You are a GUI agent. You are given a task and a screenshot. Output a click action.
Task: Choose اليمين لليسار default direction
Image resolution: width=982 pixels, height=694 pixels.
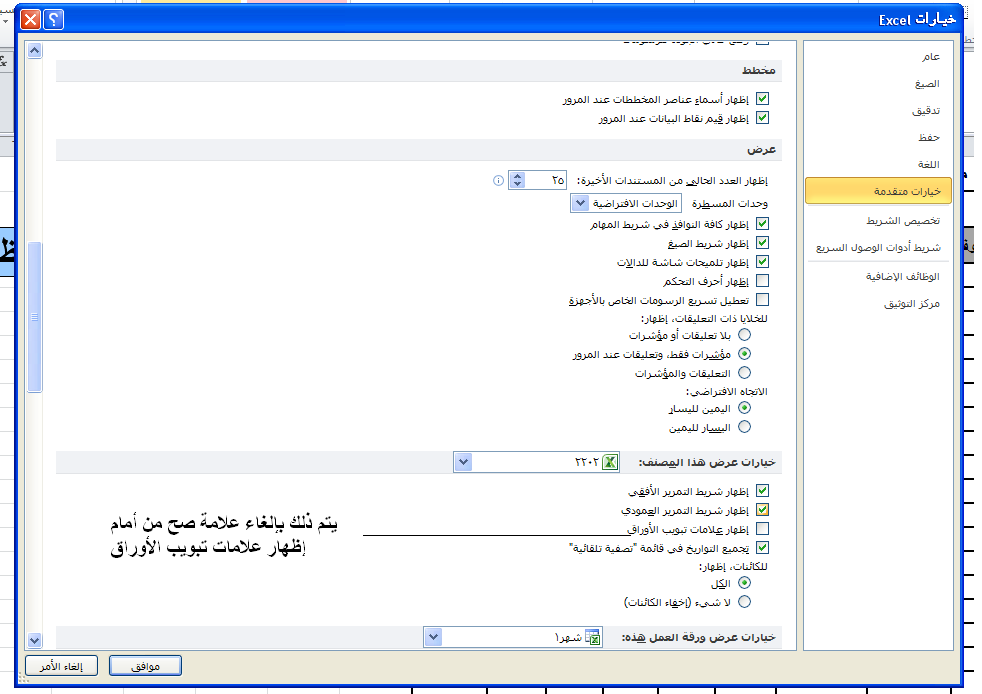744,408
